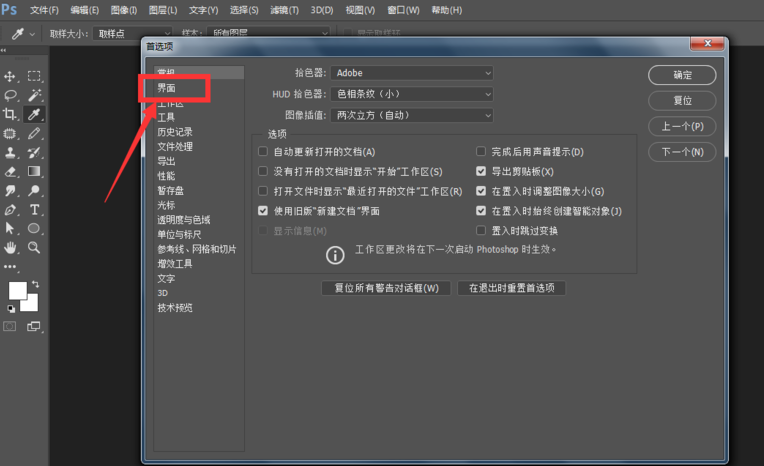Open the eyedropper tool preset picker arrow
This screenshot has height=466, width=764.
tap(32, 34)
